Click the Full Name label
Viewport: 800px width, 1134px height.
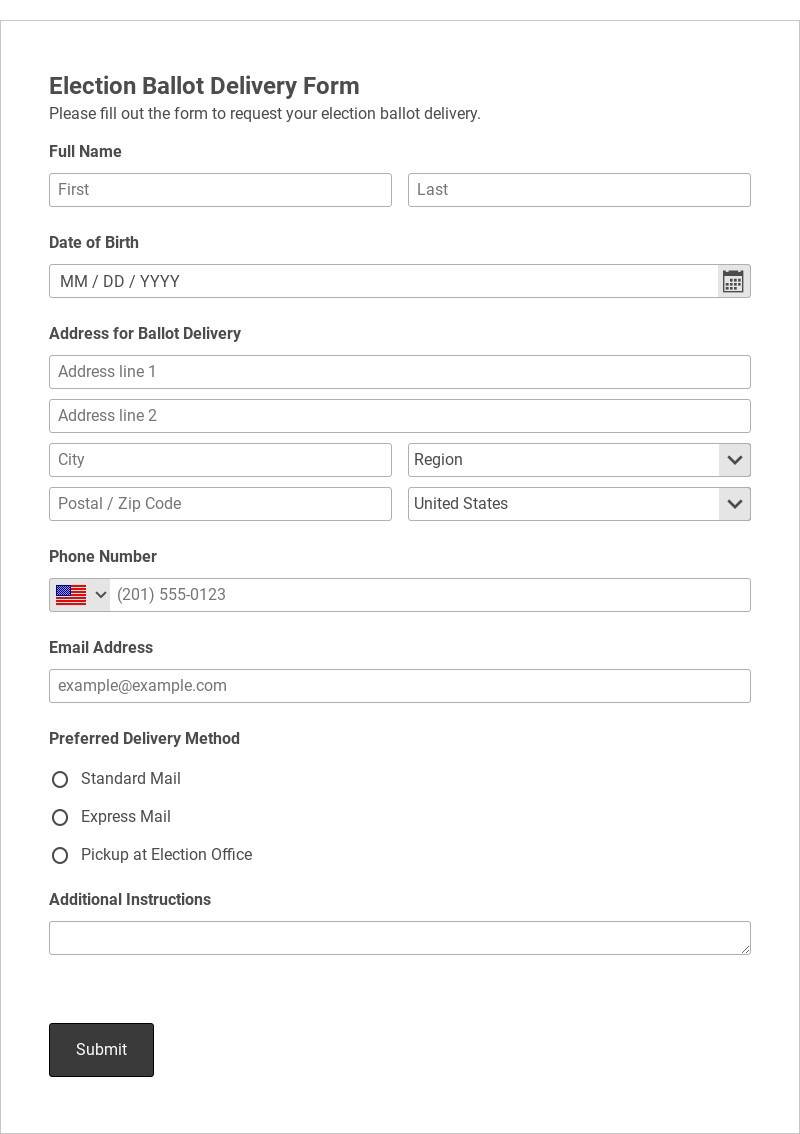tap(85, 151)
